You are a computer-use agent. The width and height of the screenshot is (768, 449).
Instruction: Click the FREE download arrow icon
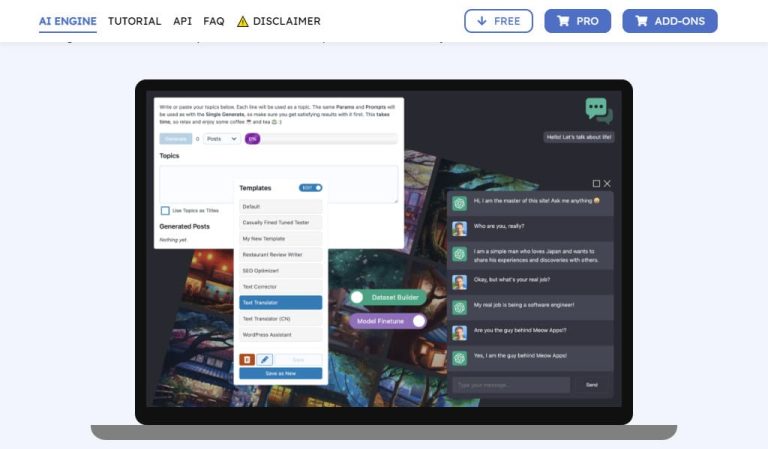click(x=482, y=21)
